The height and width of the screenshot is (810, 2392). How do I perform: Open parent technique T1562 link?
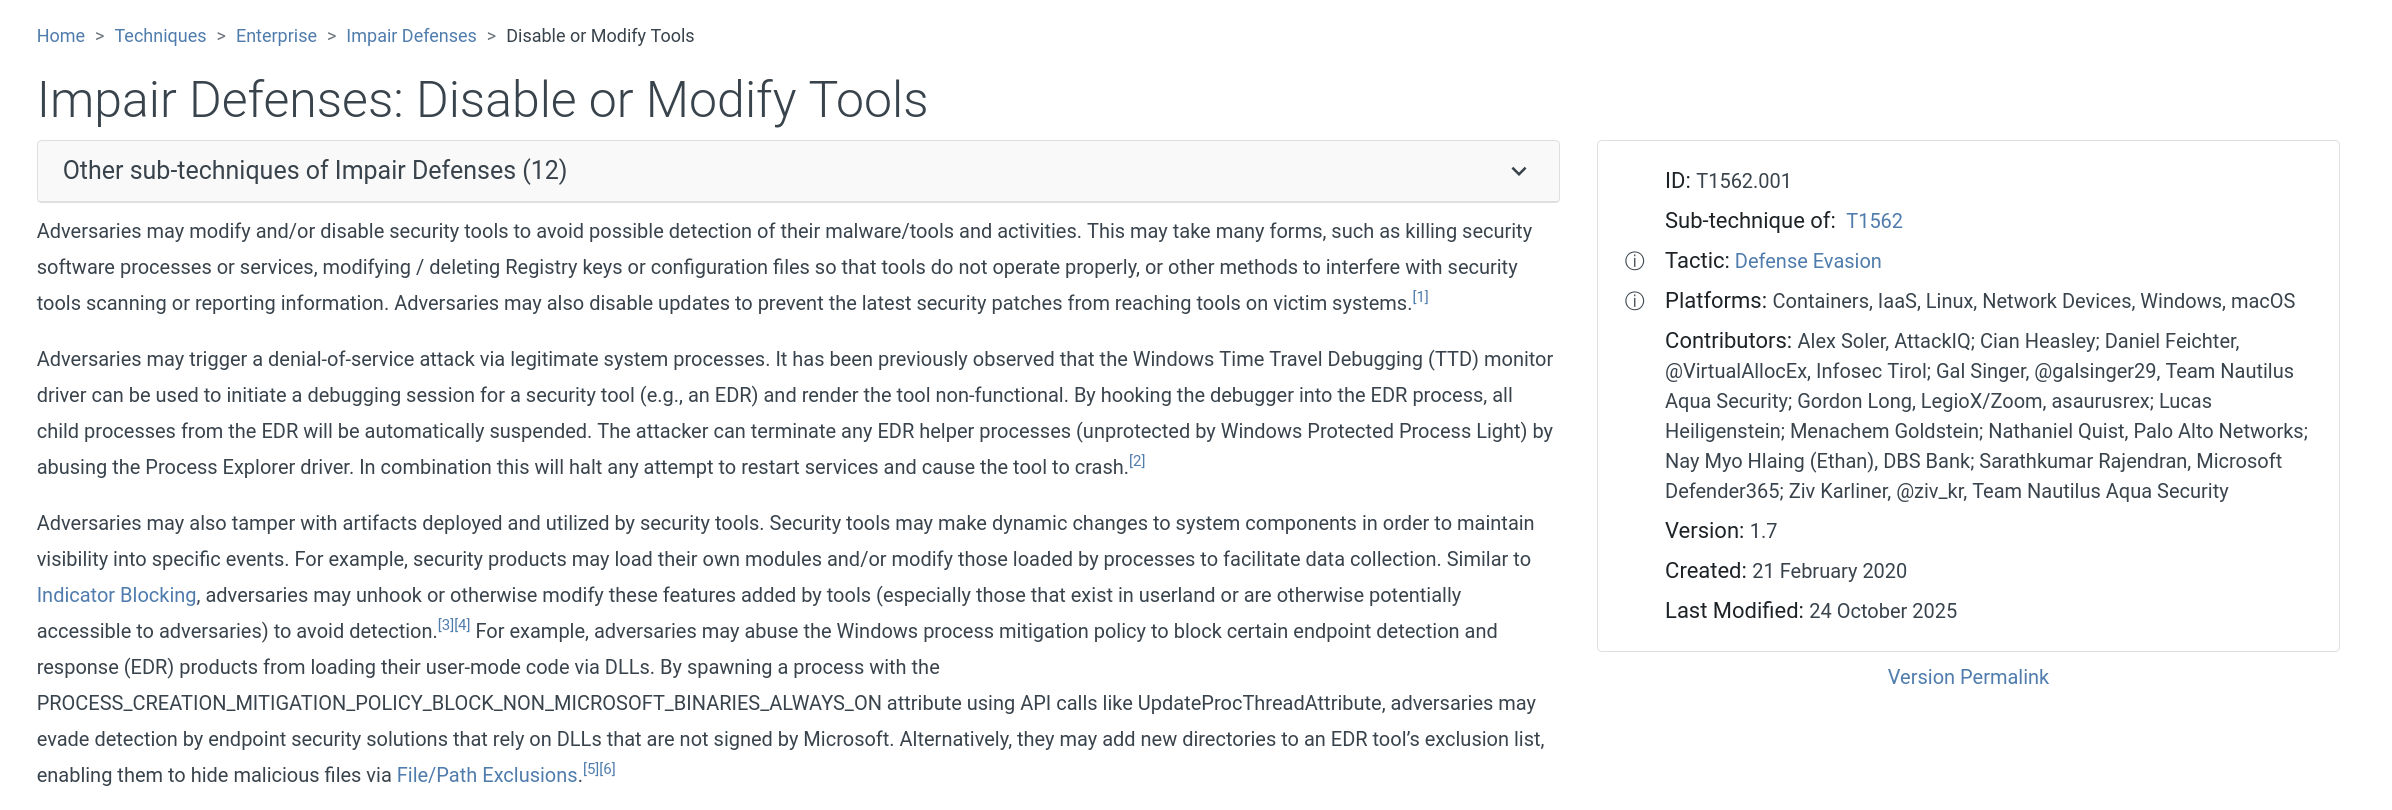click(1873, 221)
